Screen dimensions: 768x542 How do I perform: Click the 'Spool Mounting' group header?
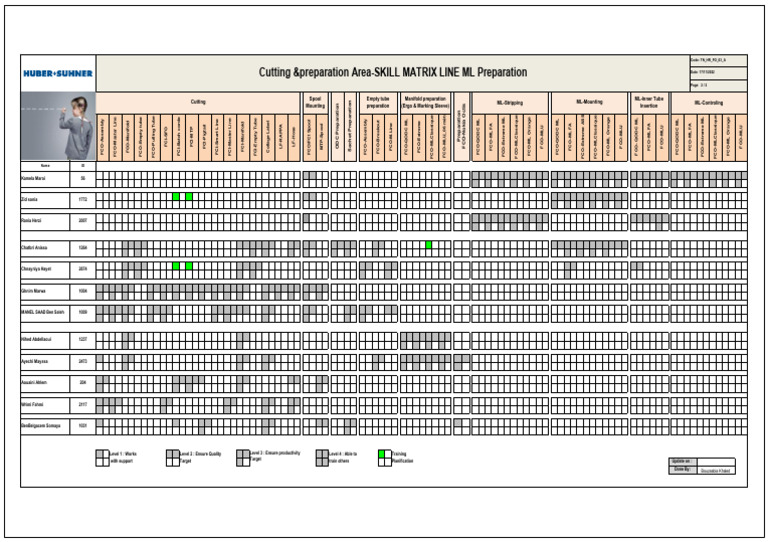315,102
